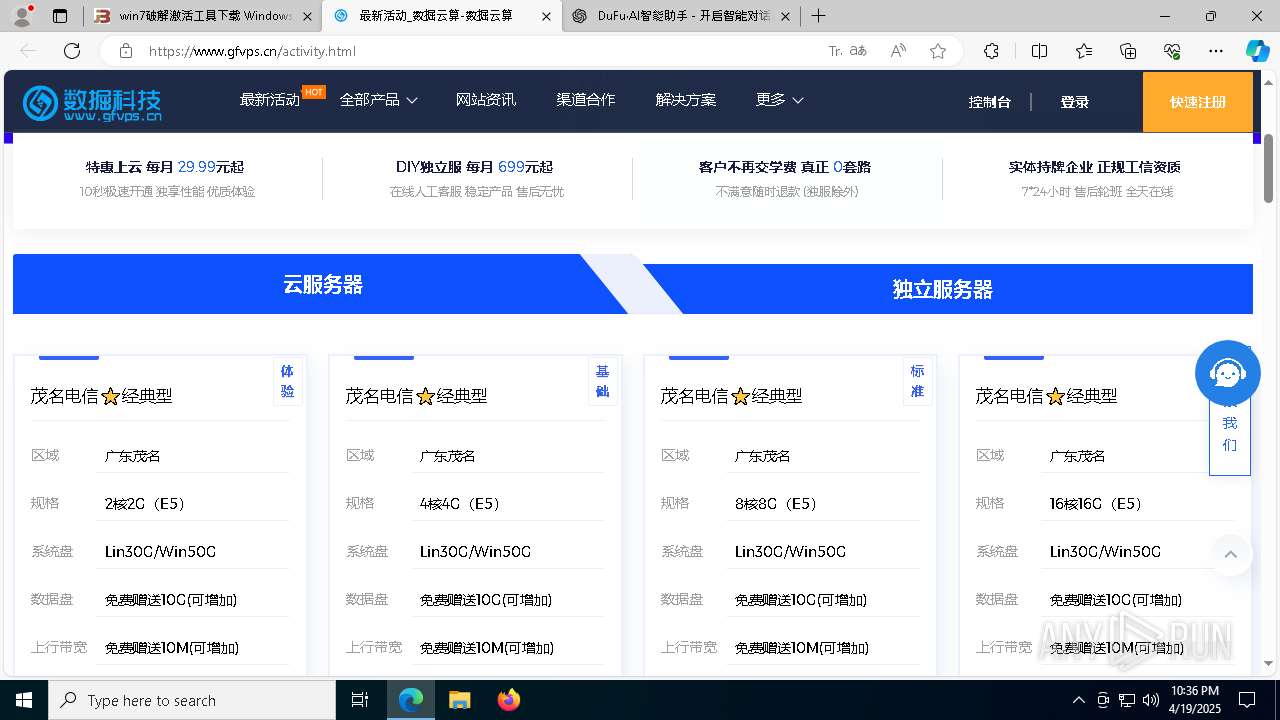
Task: Click the page vertical scrollbar
Action: point(1269,168)
